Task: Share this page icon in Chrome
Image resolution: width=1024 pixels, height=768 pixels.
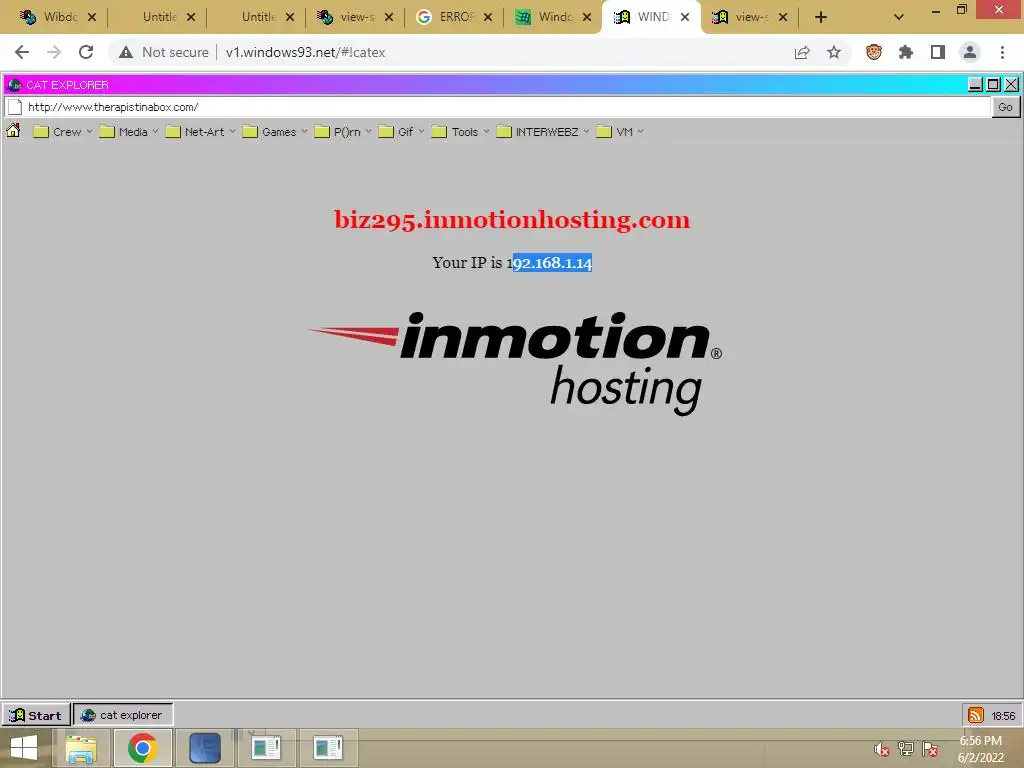Action: pyautogui.click(x=802, y=52)
